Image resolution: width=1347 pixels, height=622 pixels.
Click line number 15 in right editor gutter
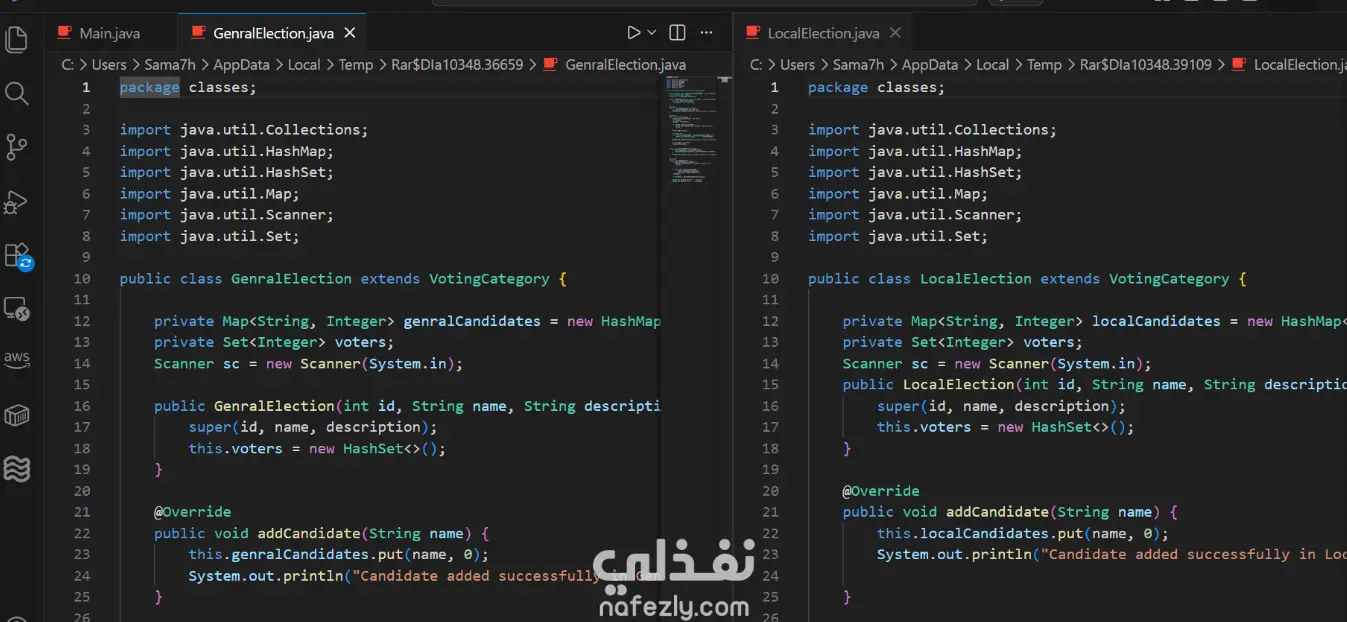[x=770, y=385]
